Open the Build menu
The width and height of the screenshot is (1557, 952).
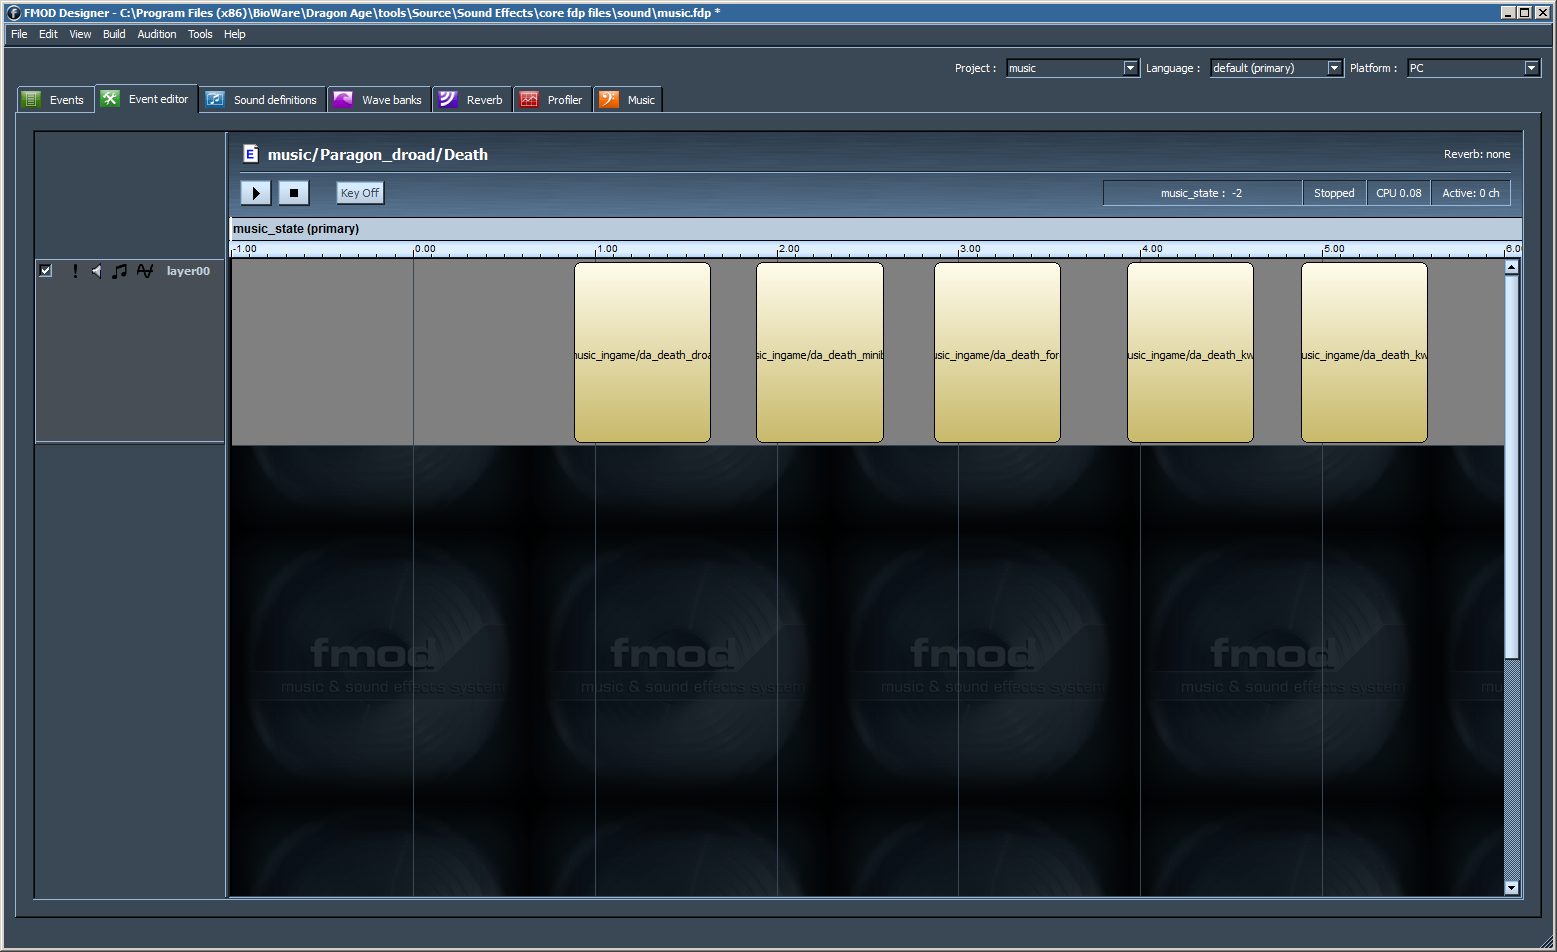pos(114,34)
